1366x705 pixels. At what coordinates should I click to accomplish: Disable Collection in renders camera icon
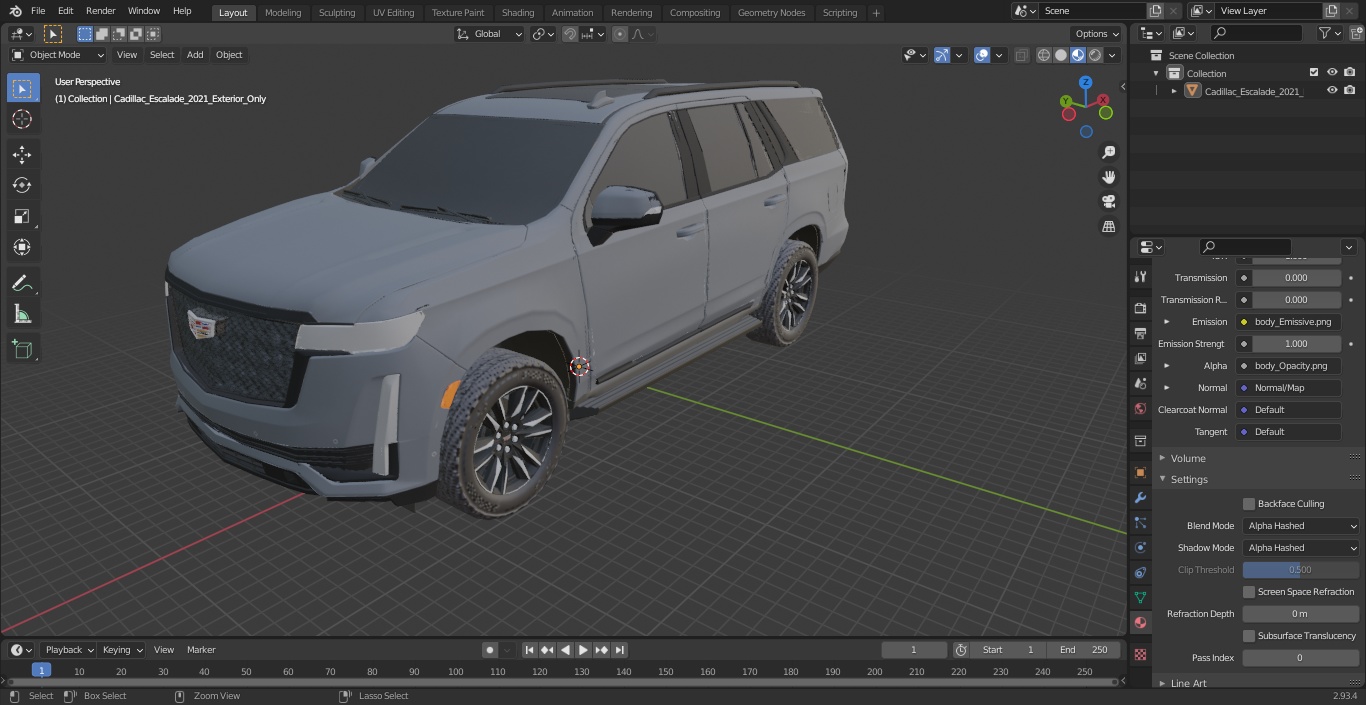(x=1350, y=73)
